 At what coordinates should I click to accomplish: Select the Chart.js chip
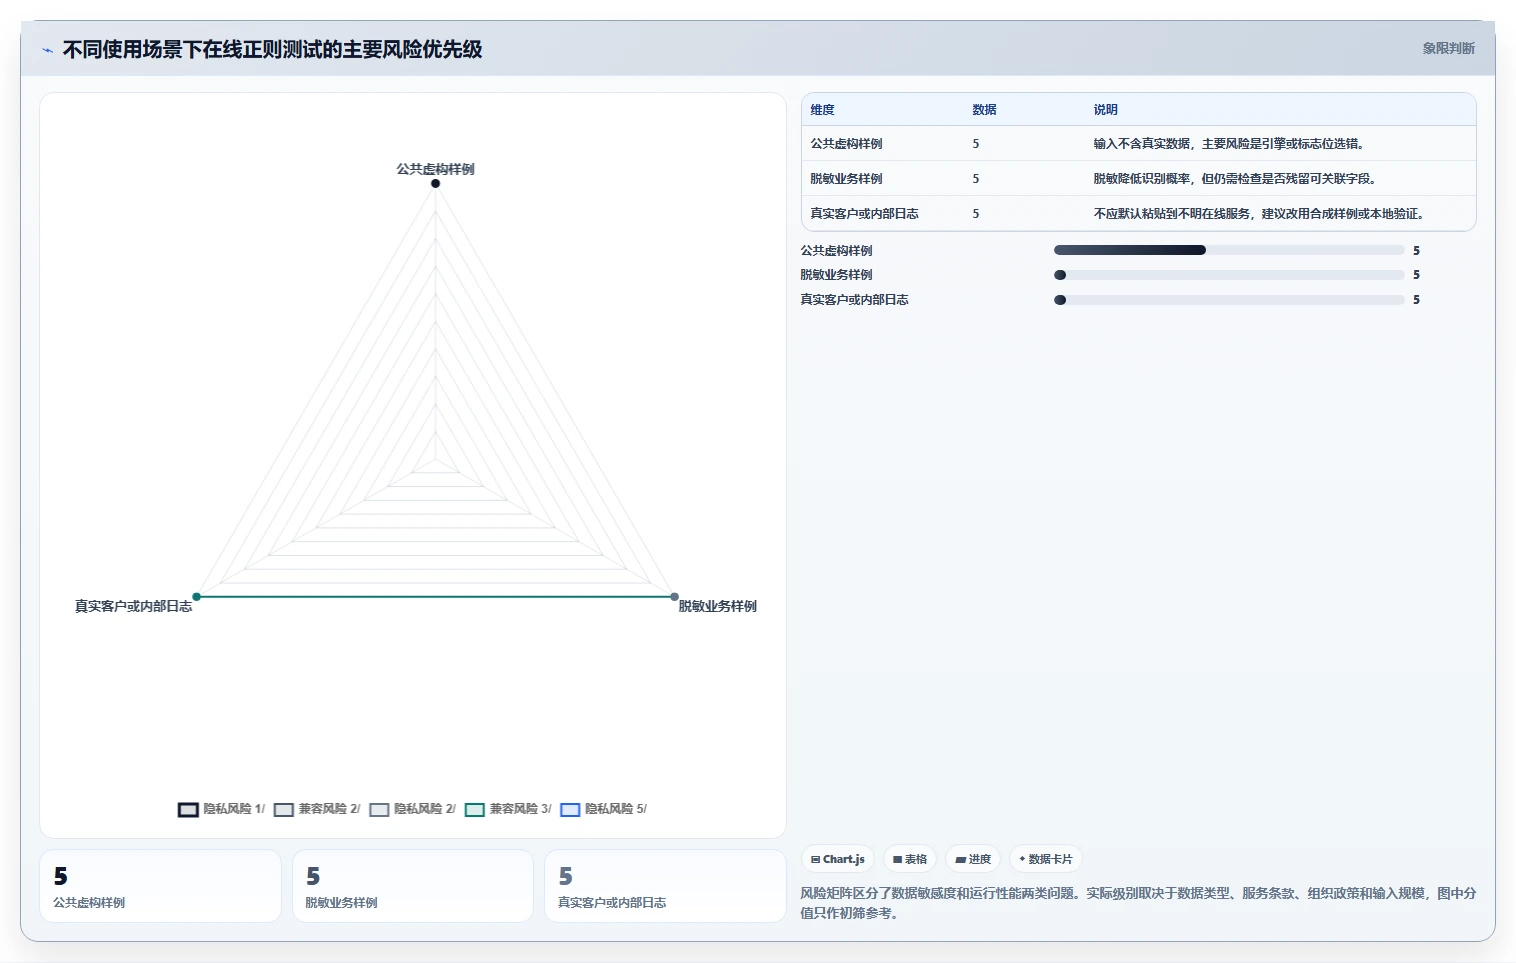838,859
